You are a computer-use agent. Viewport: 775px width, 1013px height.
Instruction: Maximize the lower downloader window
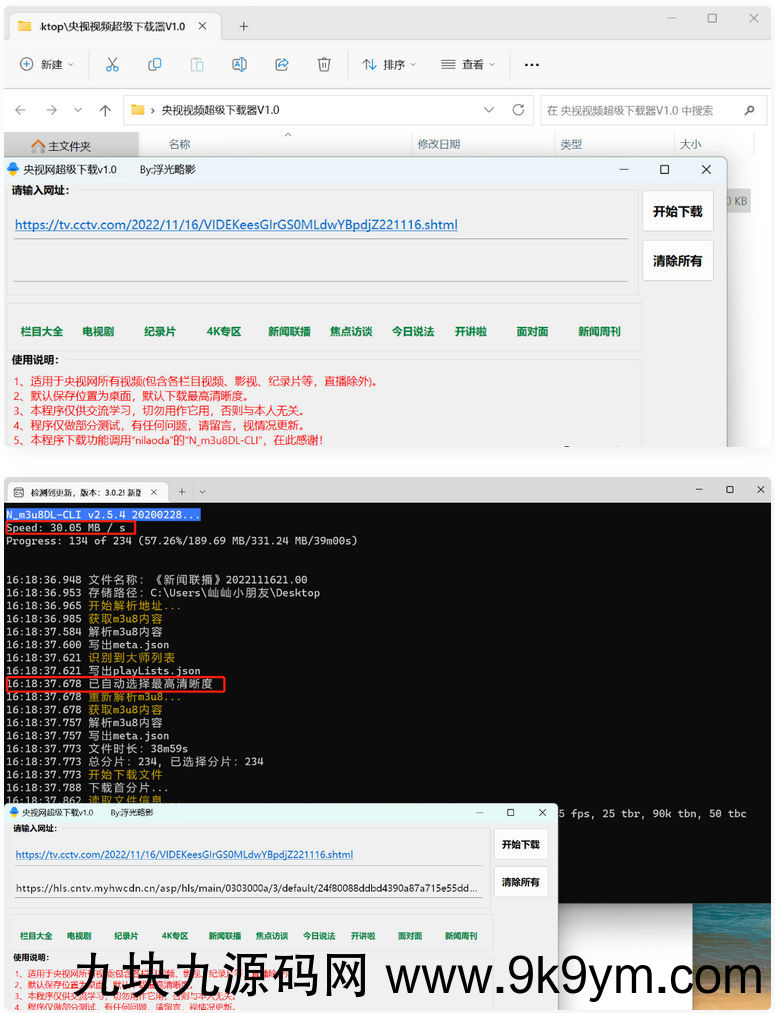point(510,812)
